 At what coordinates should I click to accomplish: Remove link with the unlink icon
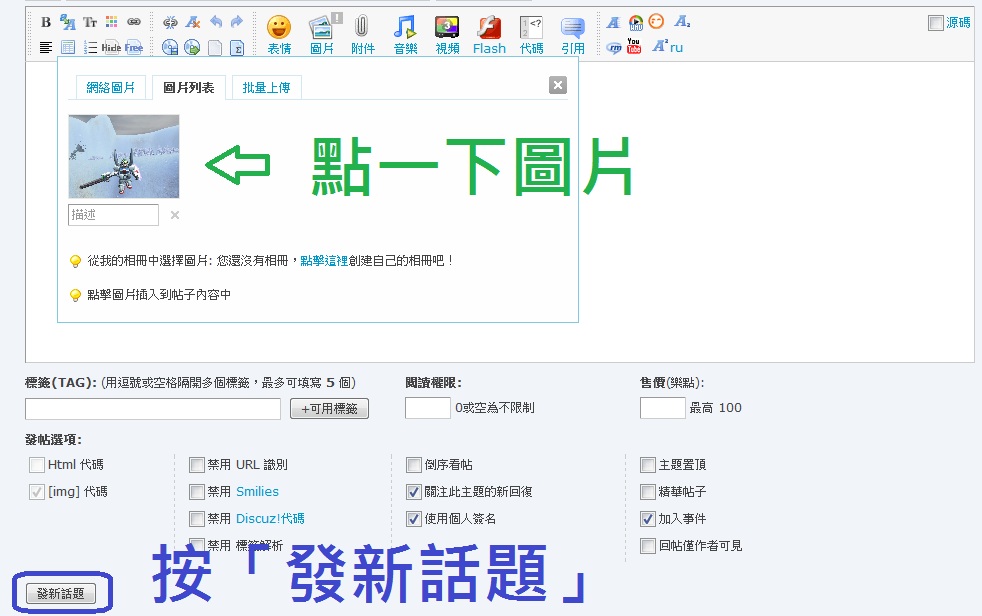170,23
